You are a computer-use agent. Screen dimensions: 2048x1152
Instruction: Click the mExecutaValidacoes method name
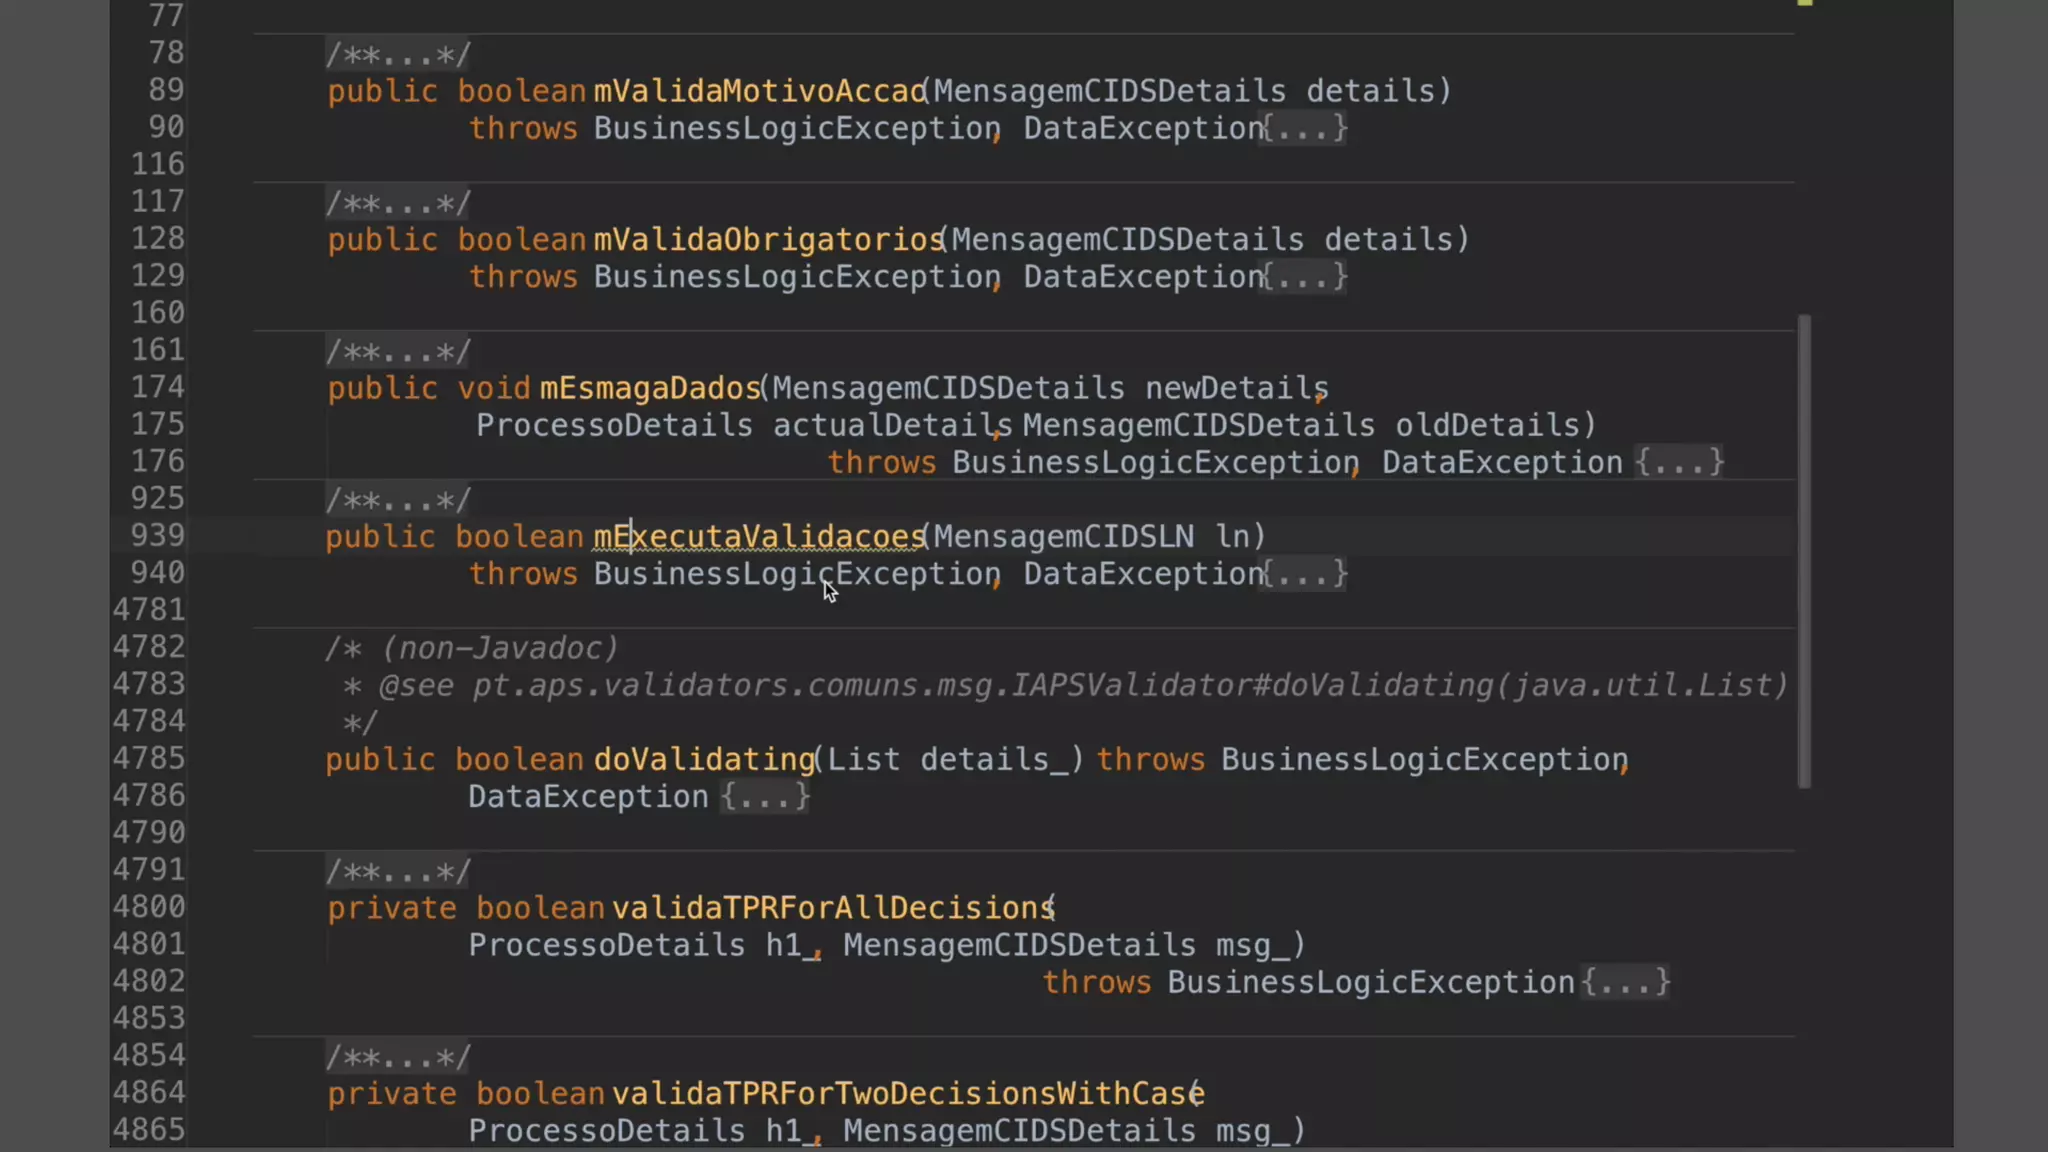[758, 536]
